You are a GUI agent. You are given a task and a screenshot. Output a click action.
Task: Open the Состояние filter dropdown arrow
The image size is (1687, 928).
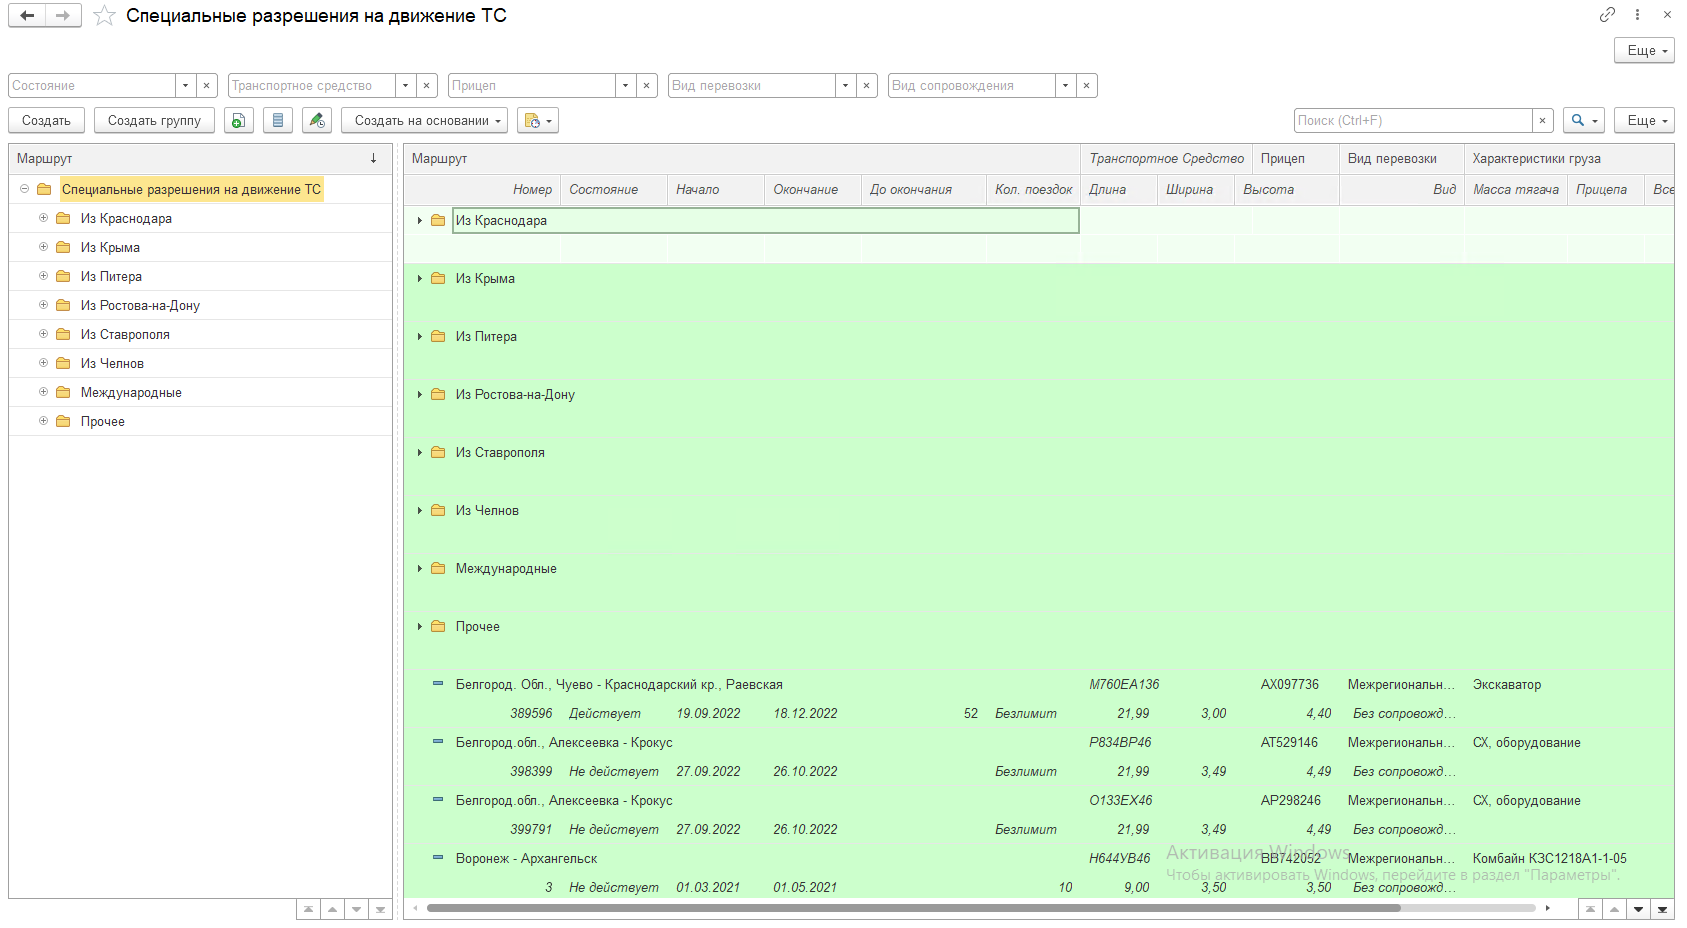[185, 86]
